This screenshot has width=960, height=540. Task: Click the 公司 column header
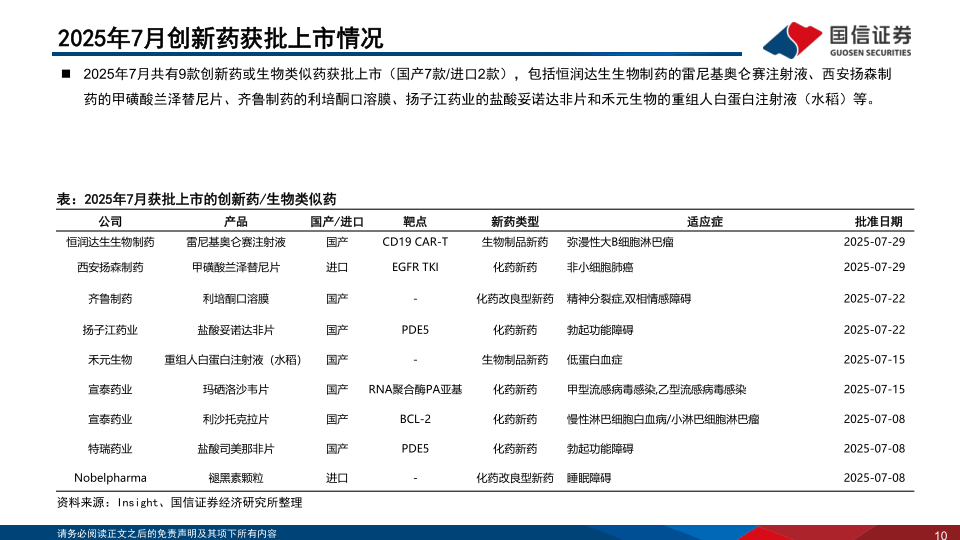(110, 222)
